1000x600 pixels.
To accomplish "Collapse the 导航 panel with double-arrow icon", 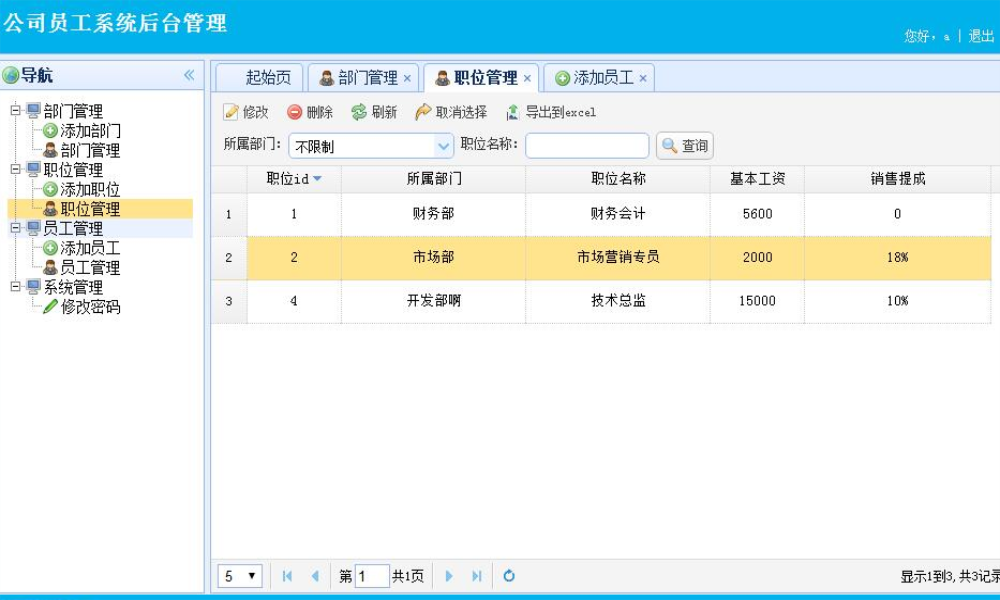I will point(189,75).
